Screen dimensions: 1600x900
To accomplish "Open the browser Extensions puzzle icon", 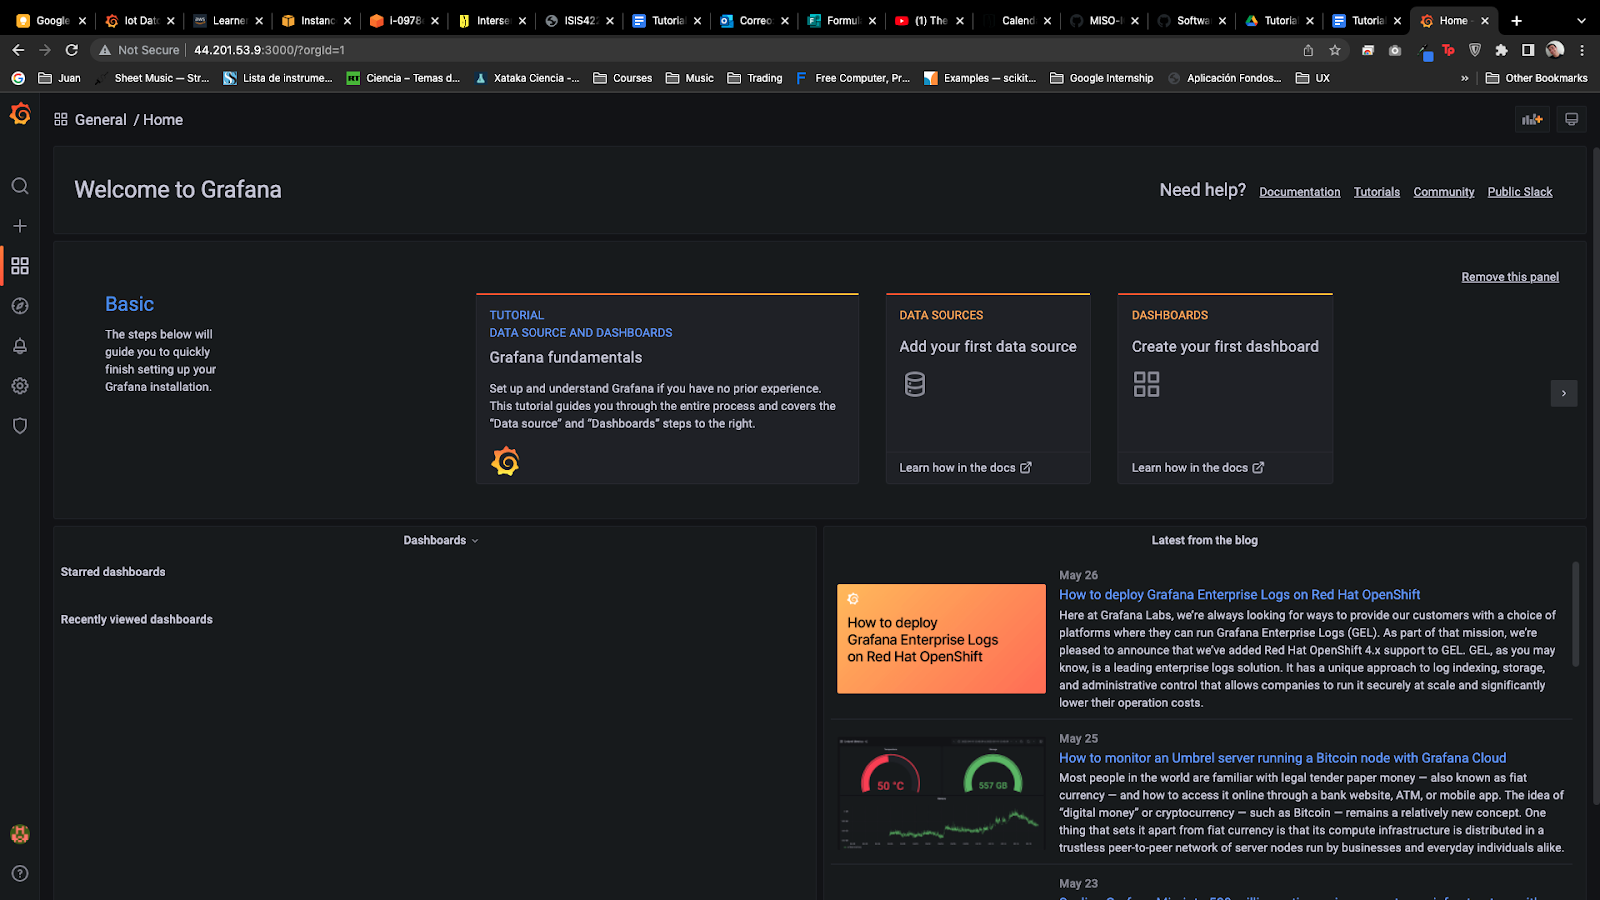I will point(1501,50).
